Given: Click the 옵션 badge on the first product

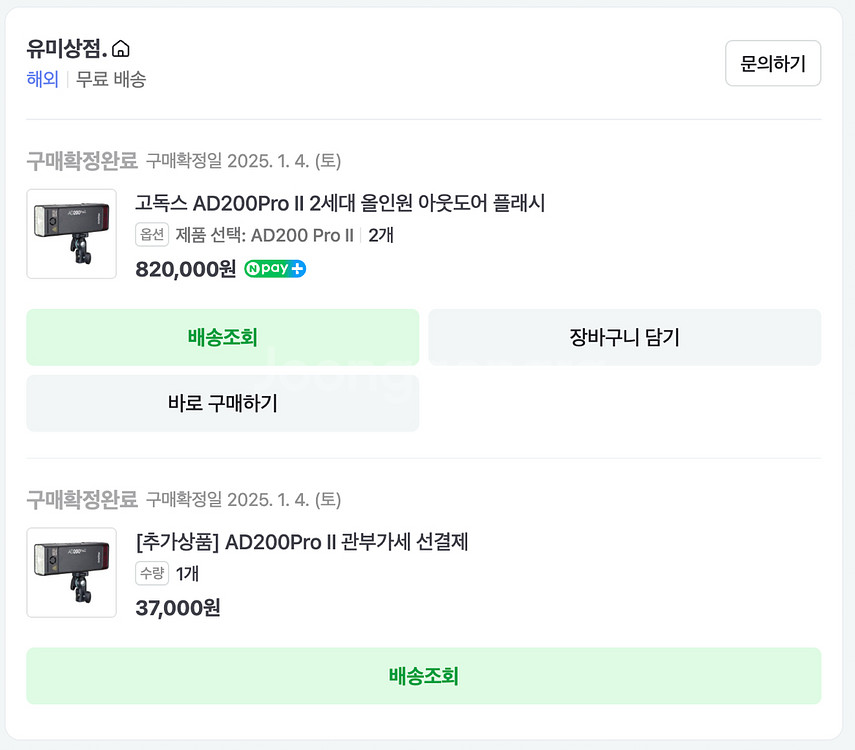Looking at the screenshot, I should 152,235.
